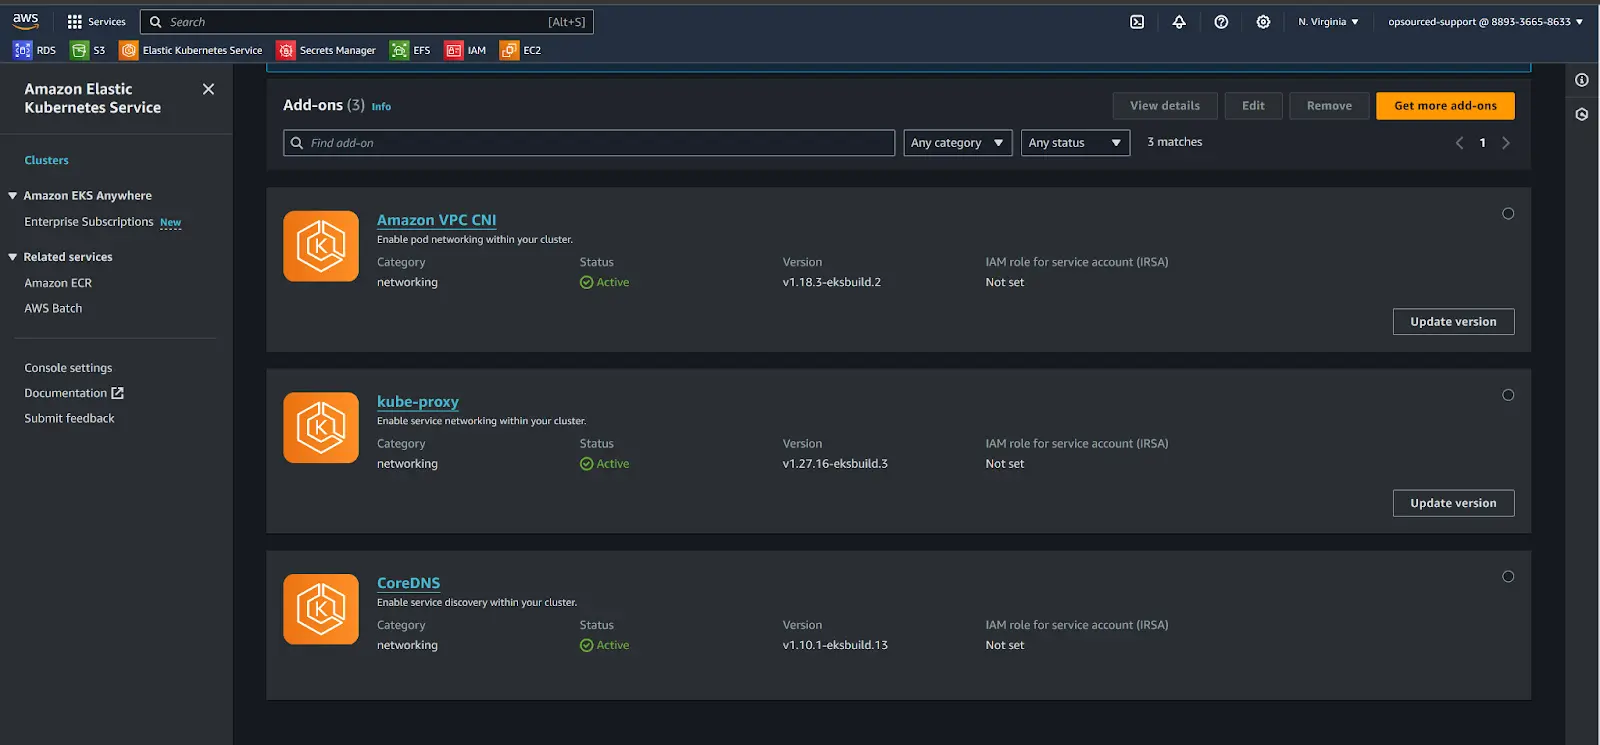Open the info panel icon on right edge
Image resolution: width=1600 pixels, height=745 pixels.
coord(1582,80)
